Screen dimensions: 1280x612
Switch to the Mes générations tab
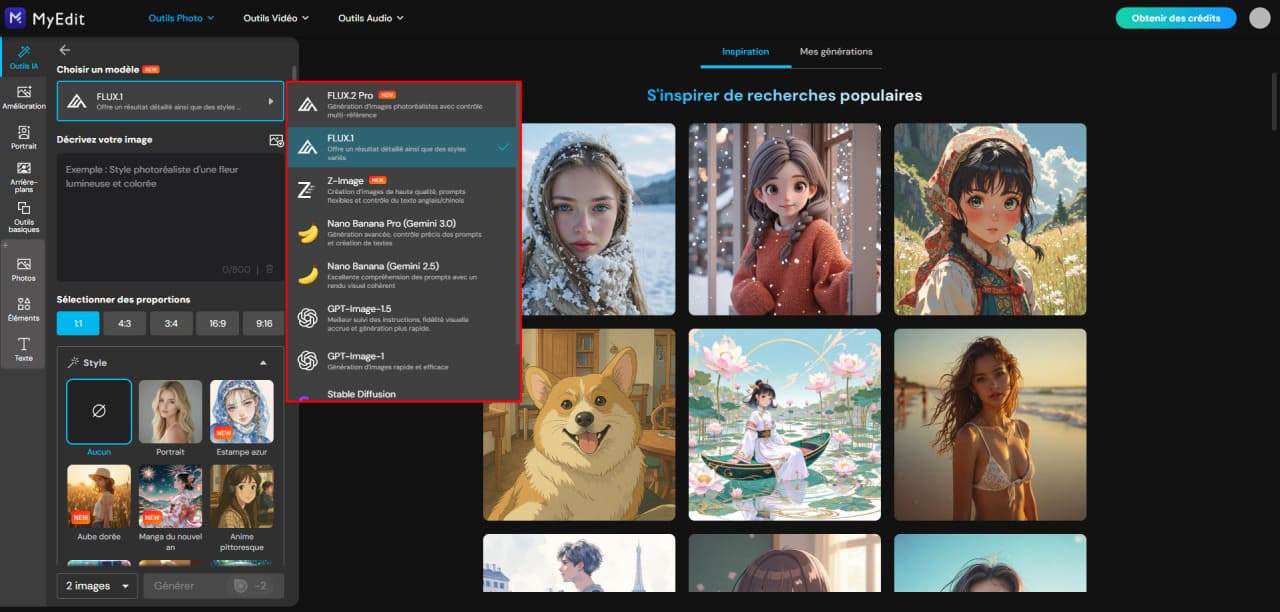coord(836,51)
